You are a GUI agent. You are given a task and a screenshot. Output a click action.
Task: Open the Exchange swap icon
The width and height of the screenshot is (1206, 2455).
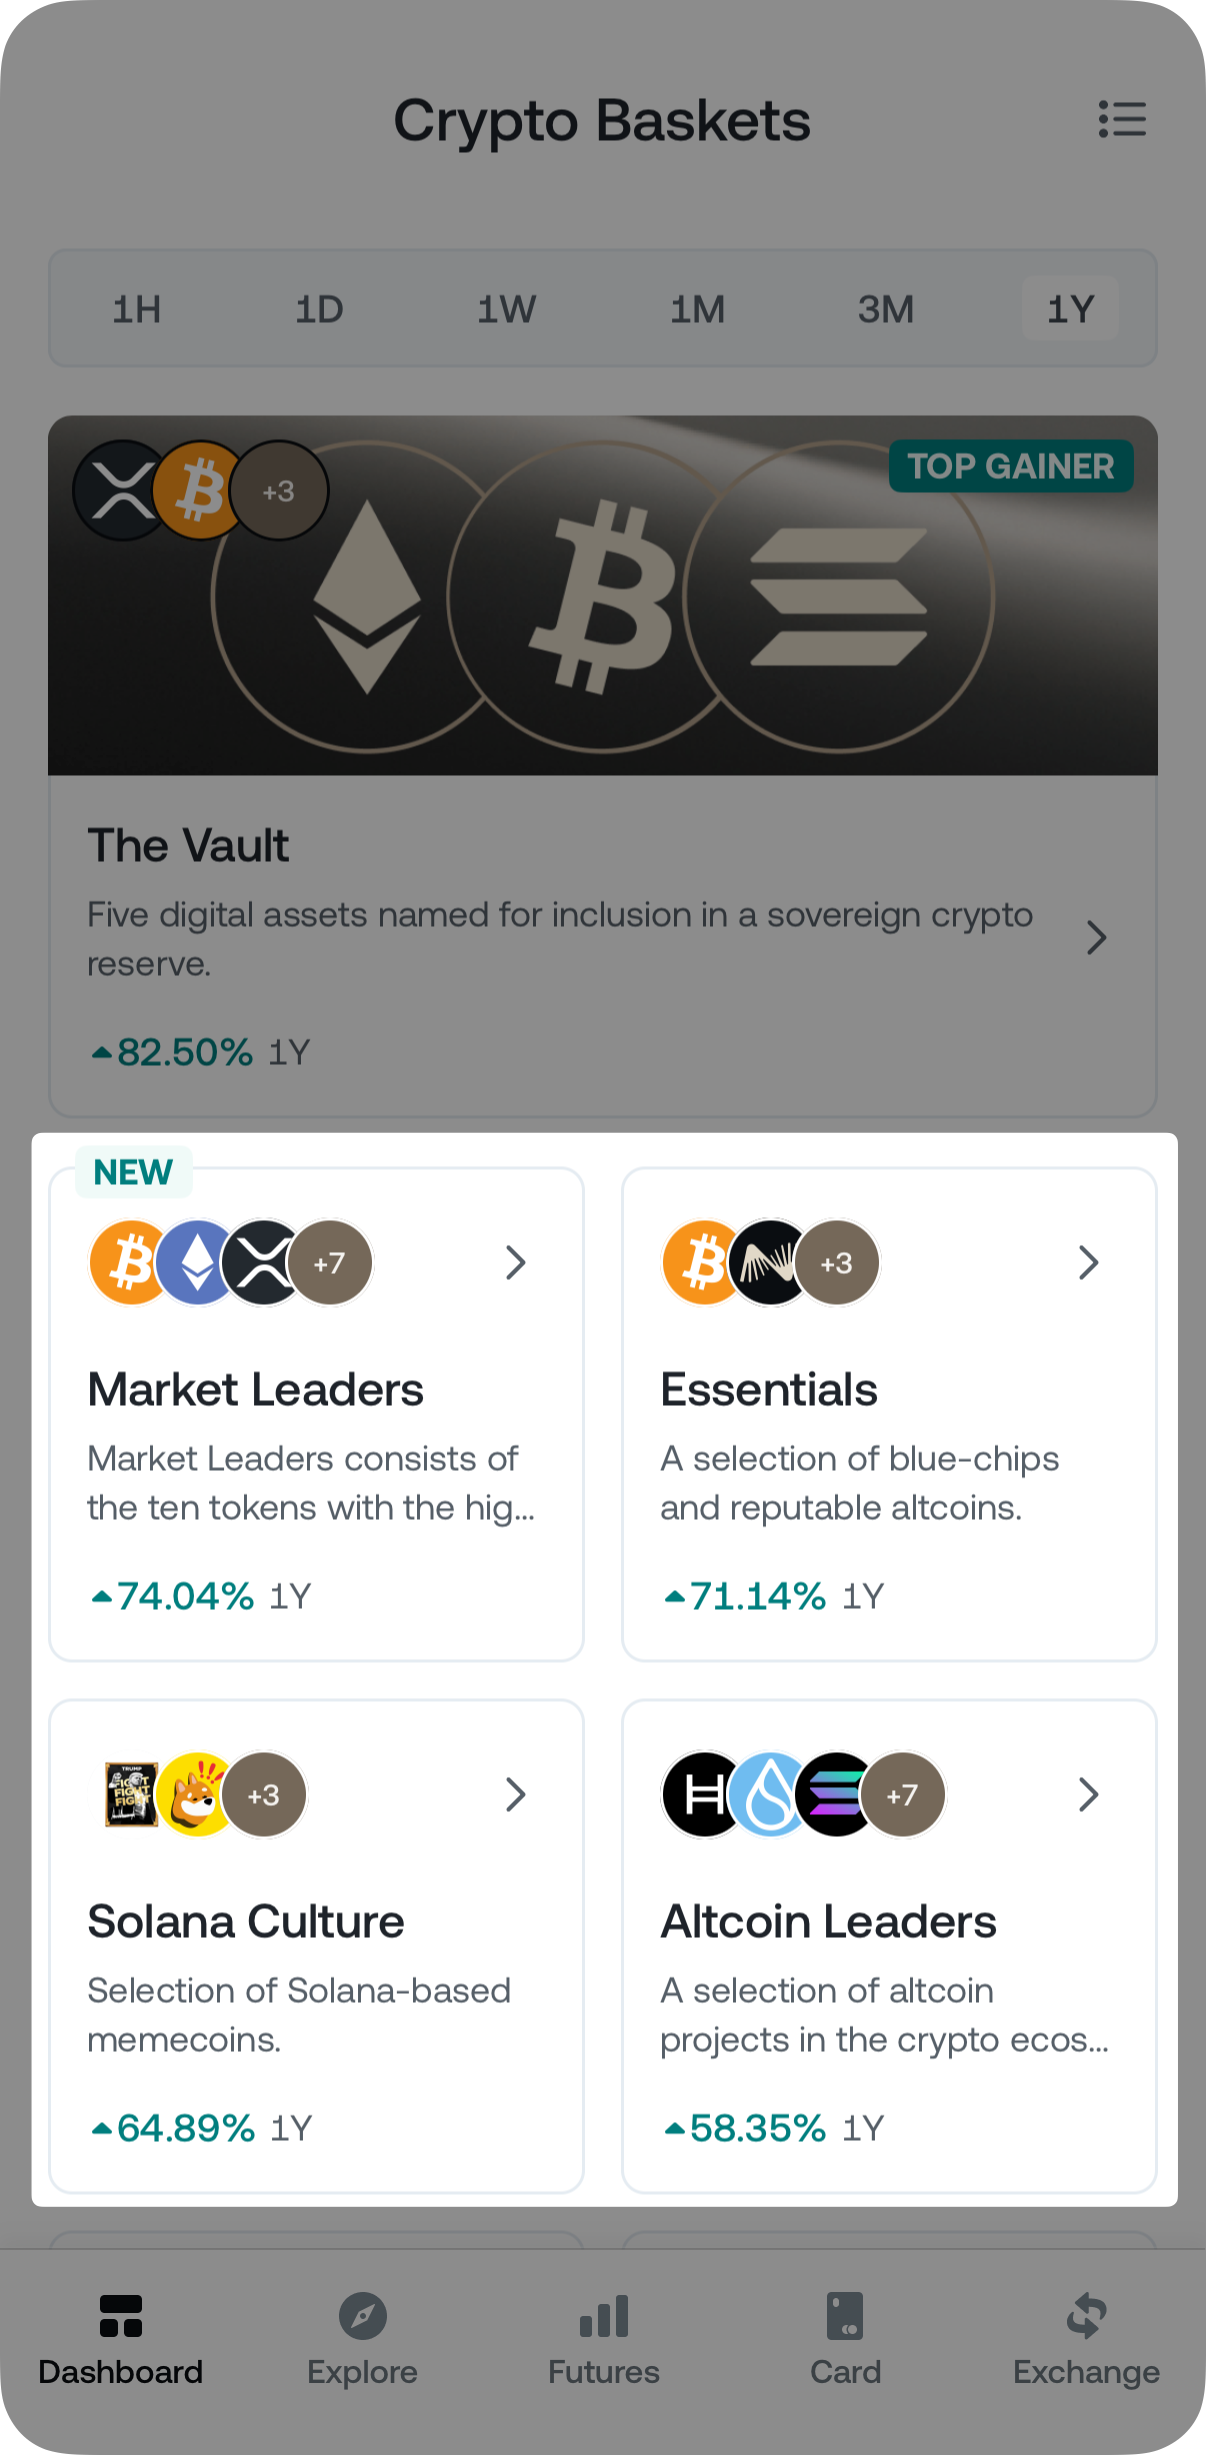click(x=1086, y=2315)
